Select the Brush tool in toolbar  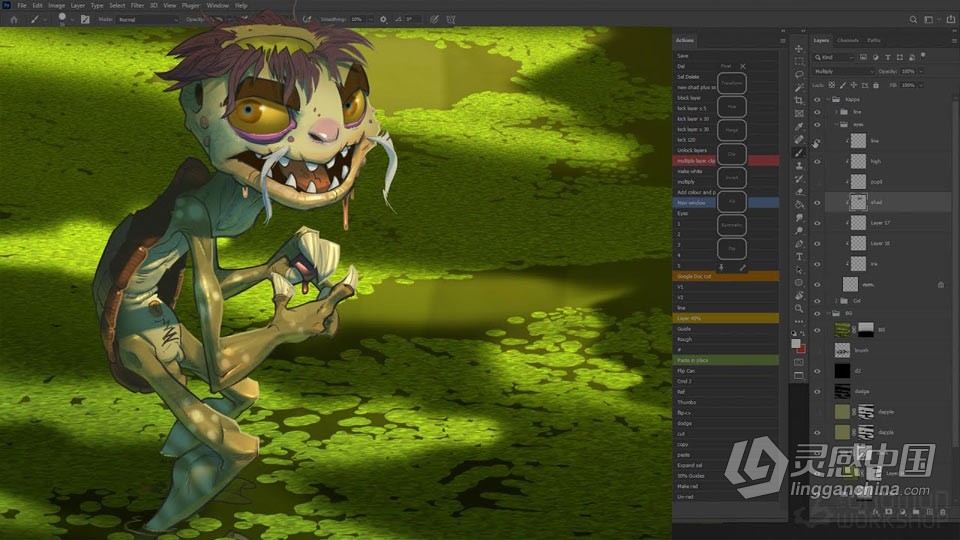point(799,152)
